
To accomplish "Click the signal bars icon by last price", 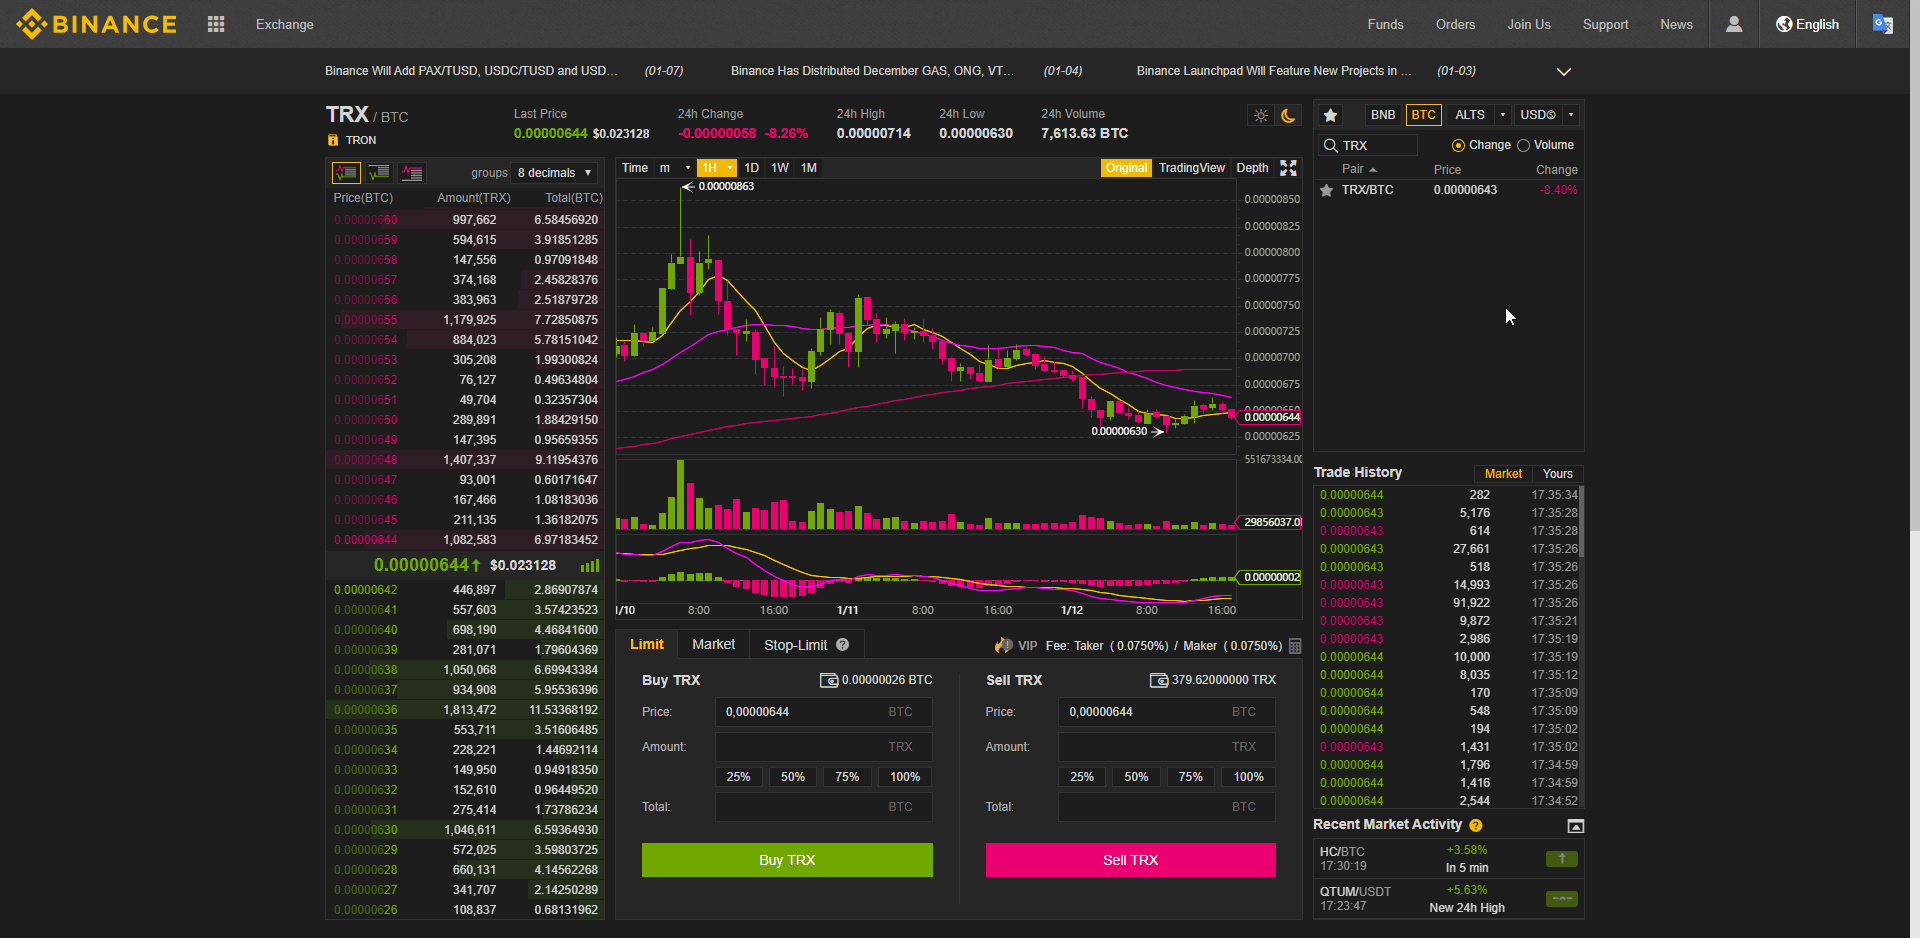I will pos(590,566).
